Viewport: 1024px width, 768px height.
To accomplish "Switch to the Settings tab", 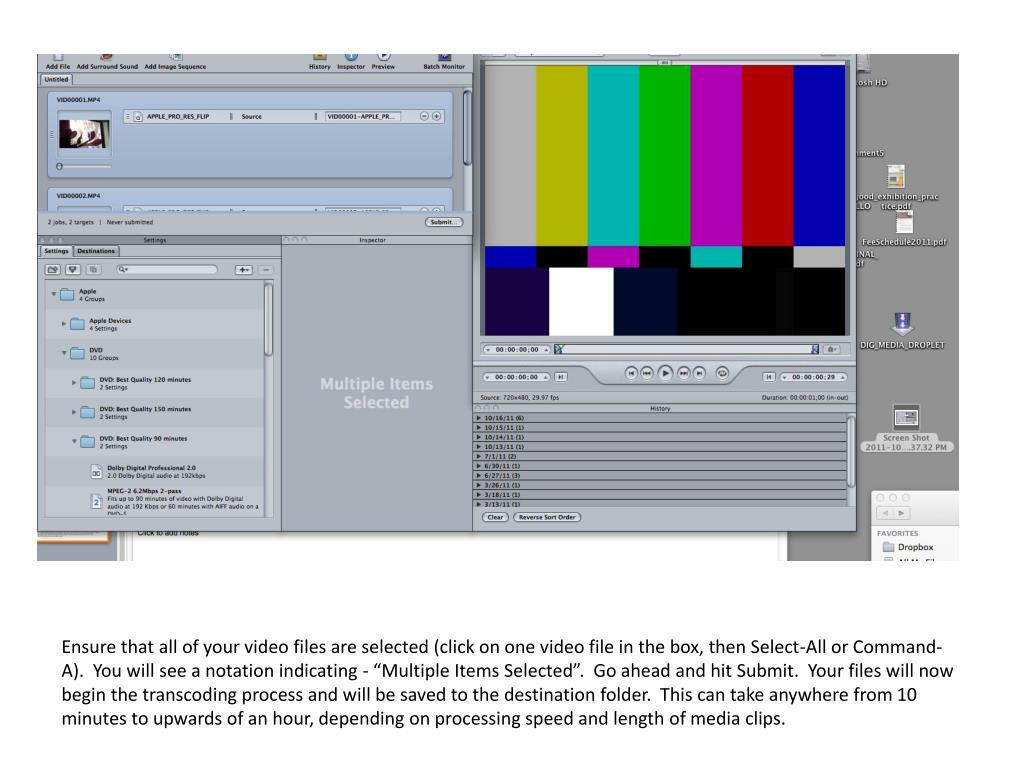I will click(x=56, y=251).
